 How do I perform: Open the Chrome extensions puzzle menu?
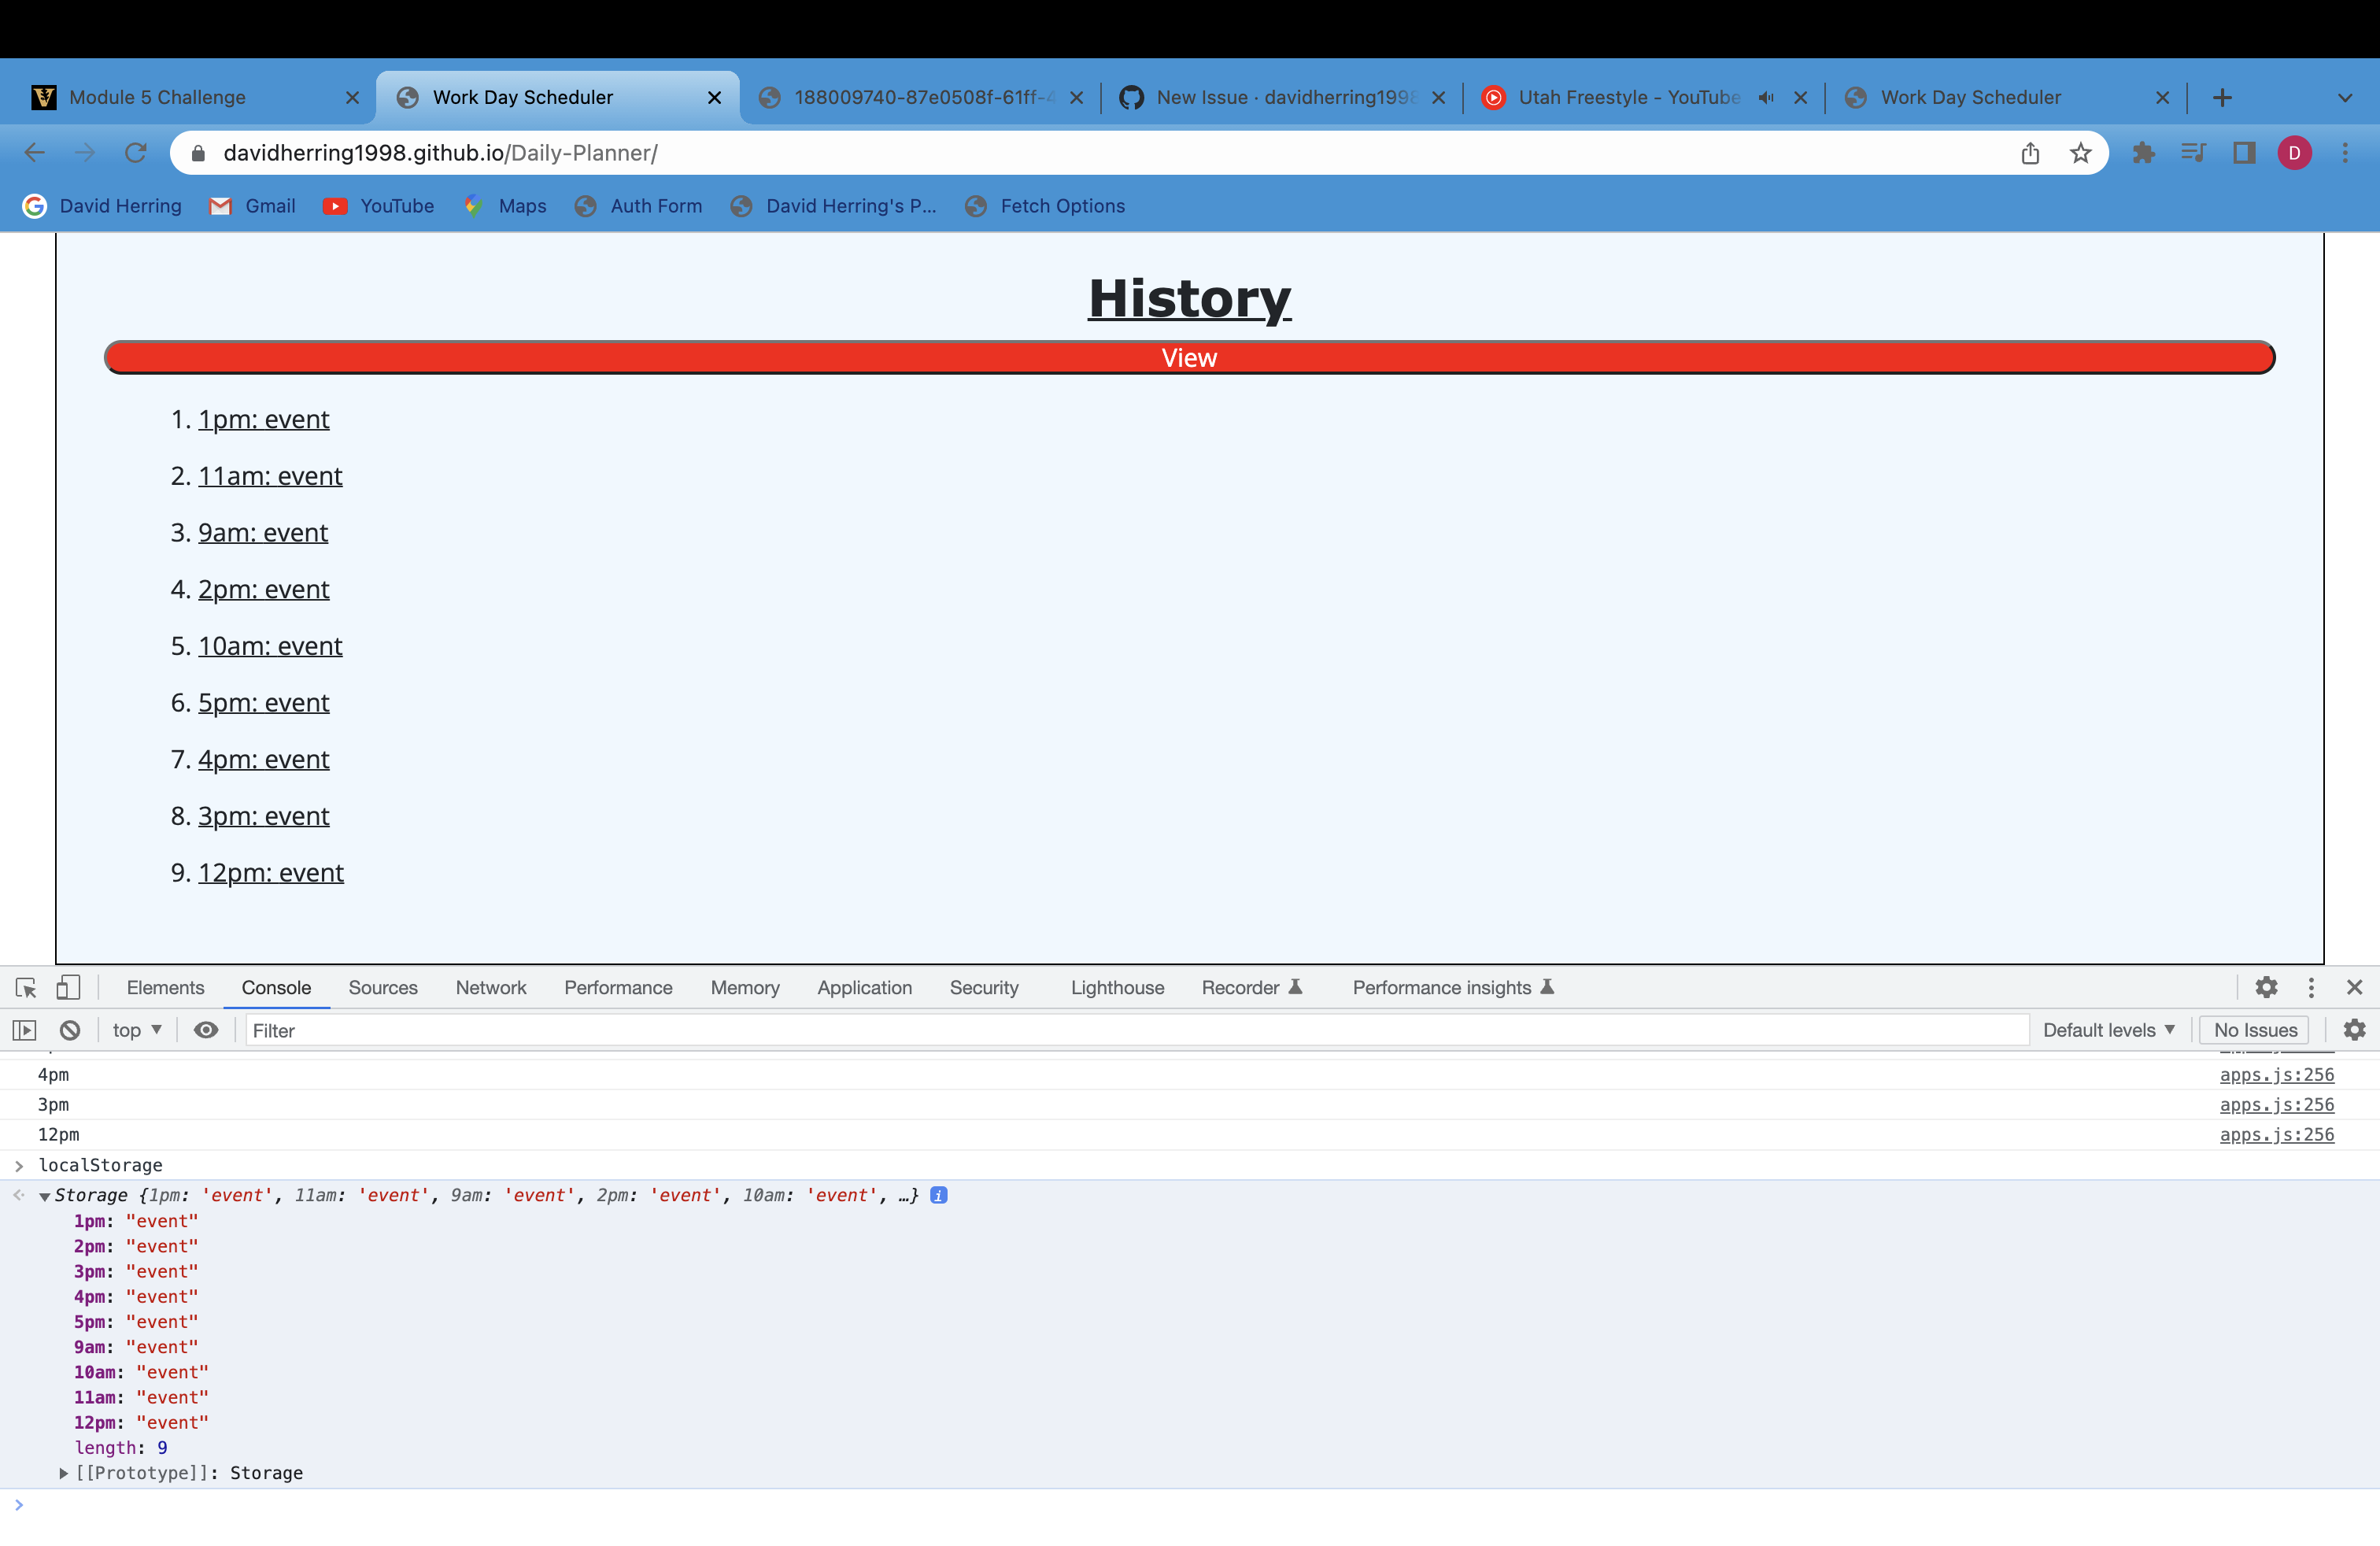pos(2144,152)
